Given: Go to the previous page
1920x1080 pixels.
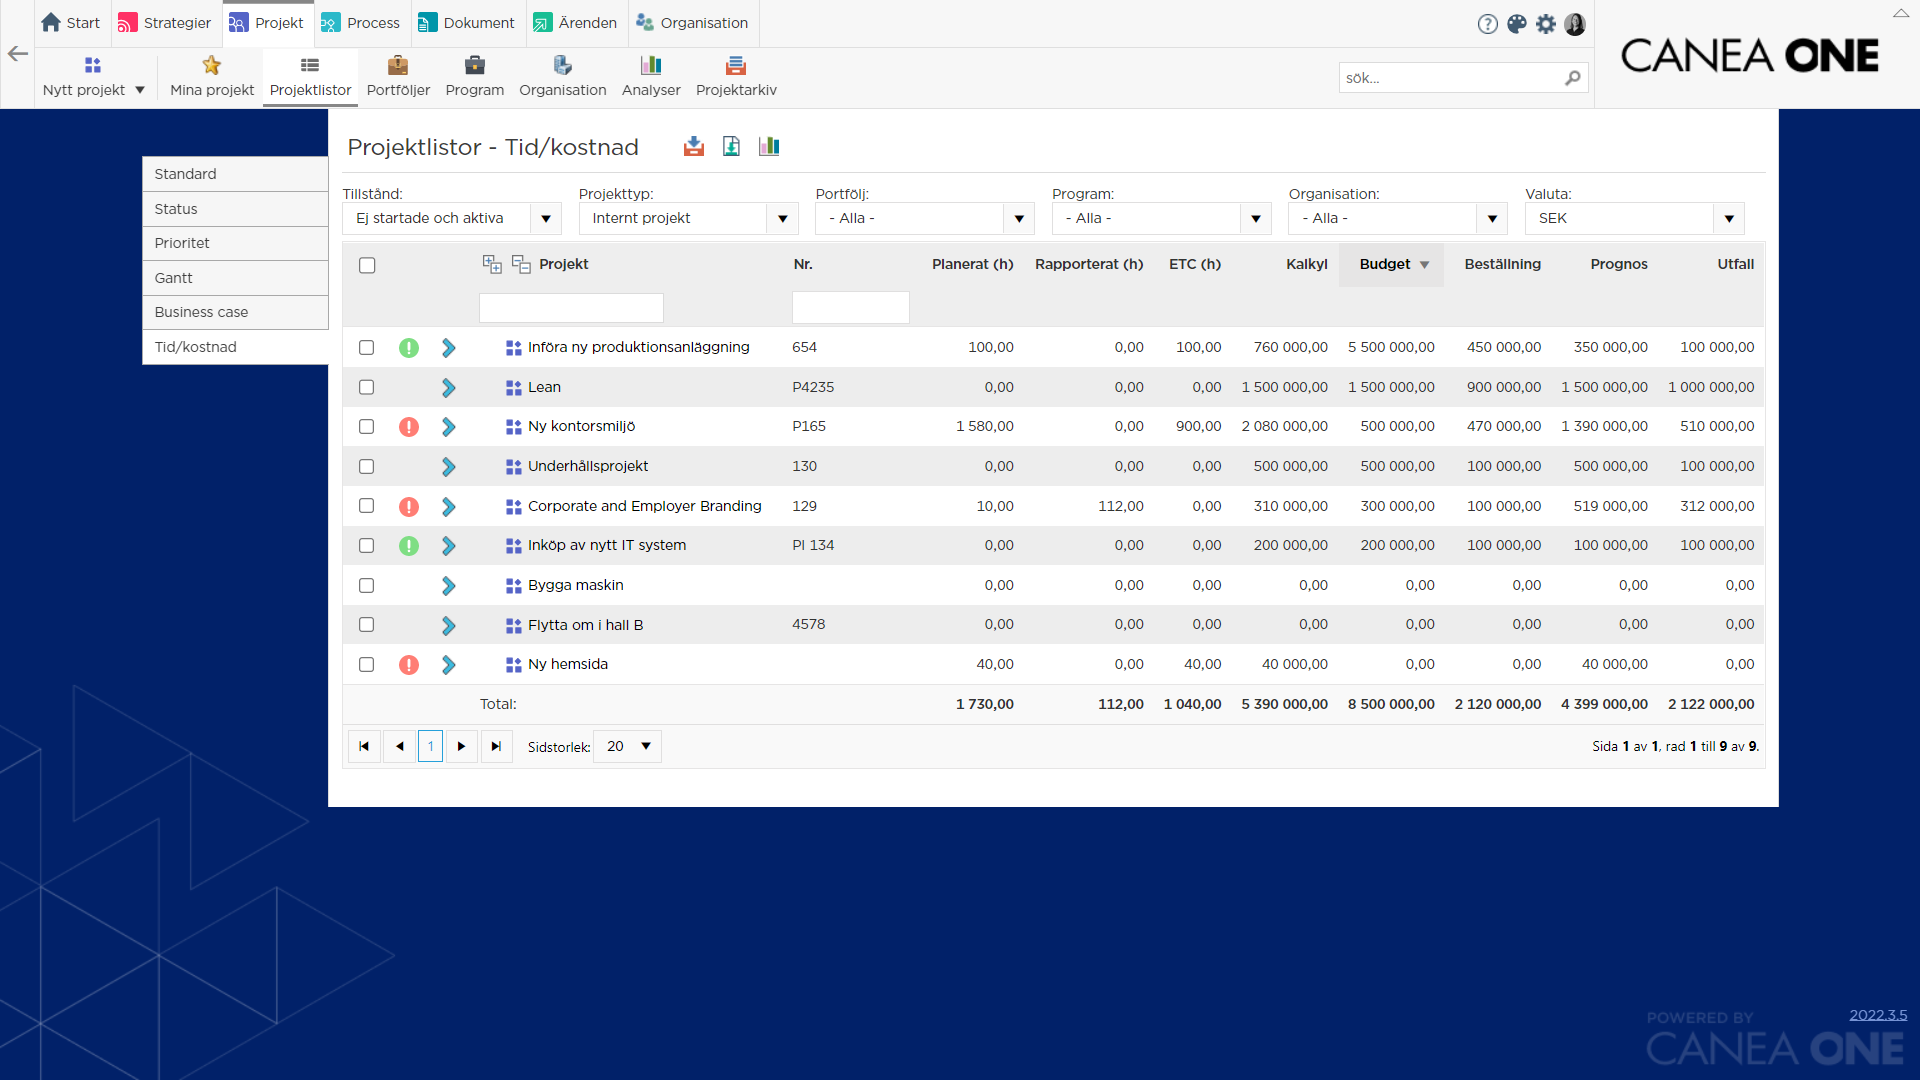Looking at the screenshot, I should (399, 746).
